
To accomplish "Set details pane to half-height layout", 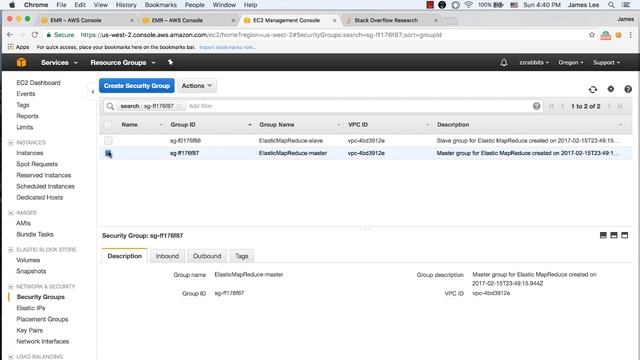I will click(x=613, y=235).
